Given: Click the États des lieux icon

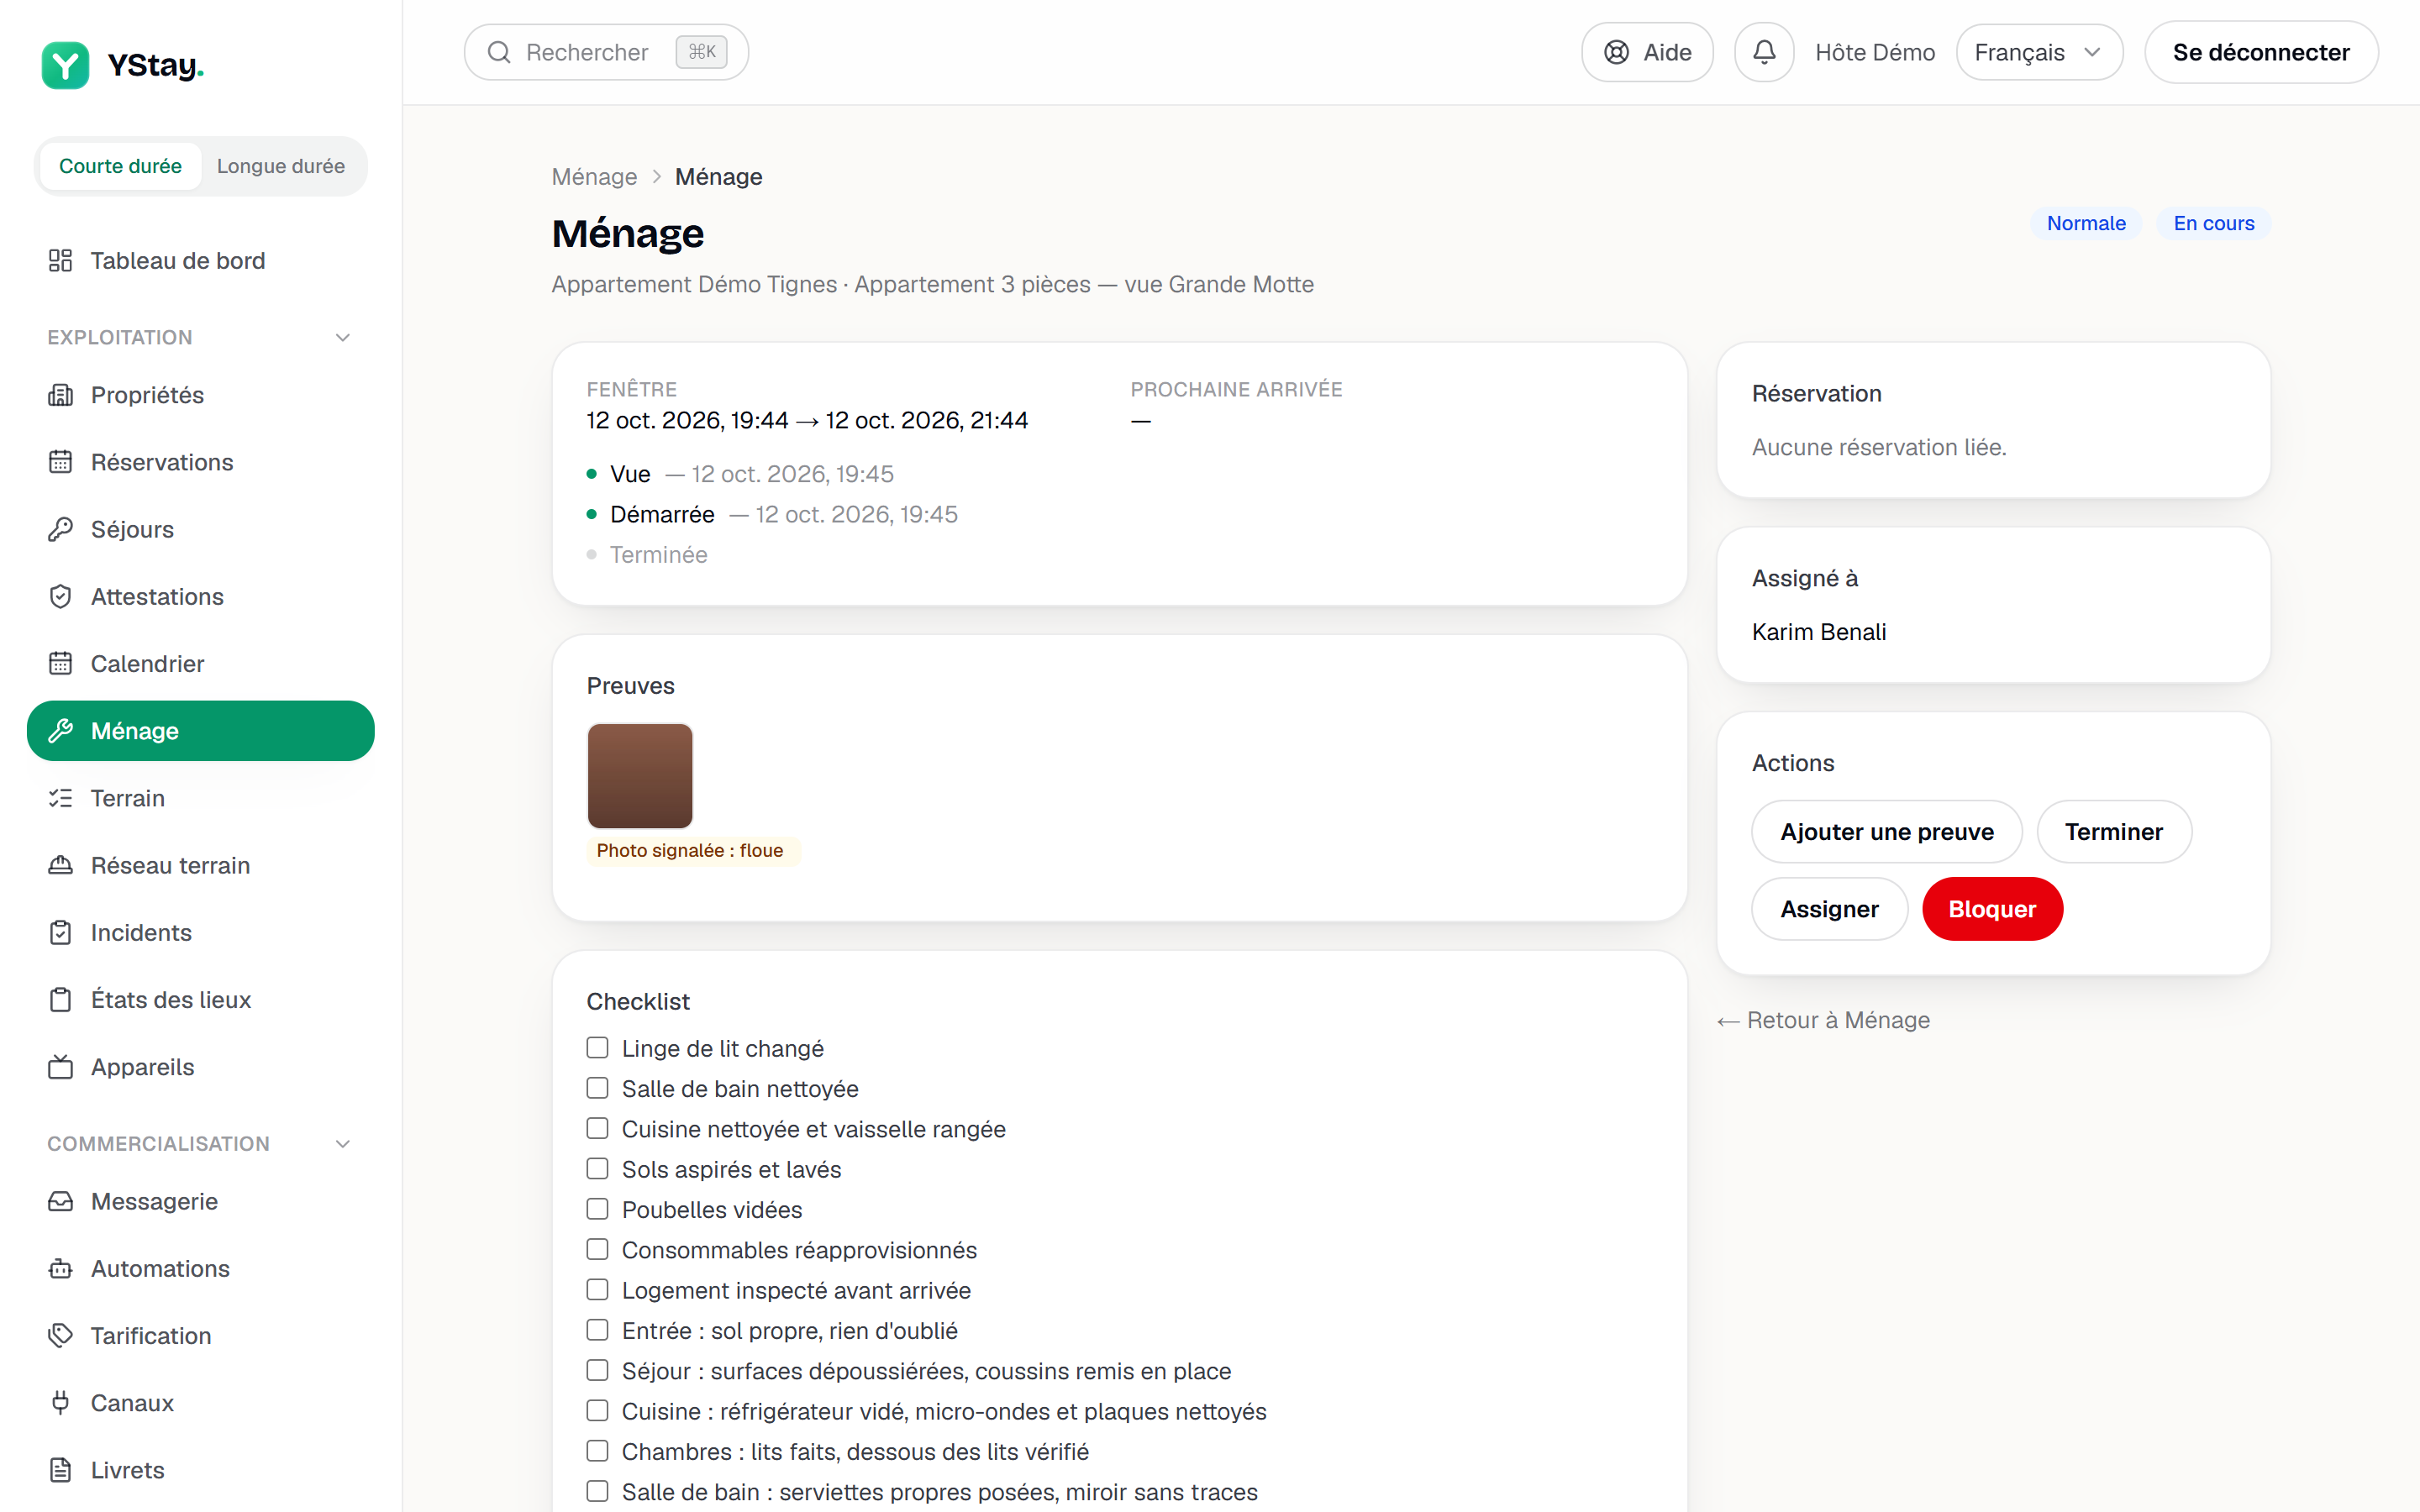Looking at the screenshot, I should (60, 1000).
